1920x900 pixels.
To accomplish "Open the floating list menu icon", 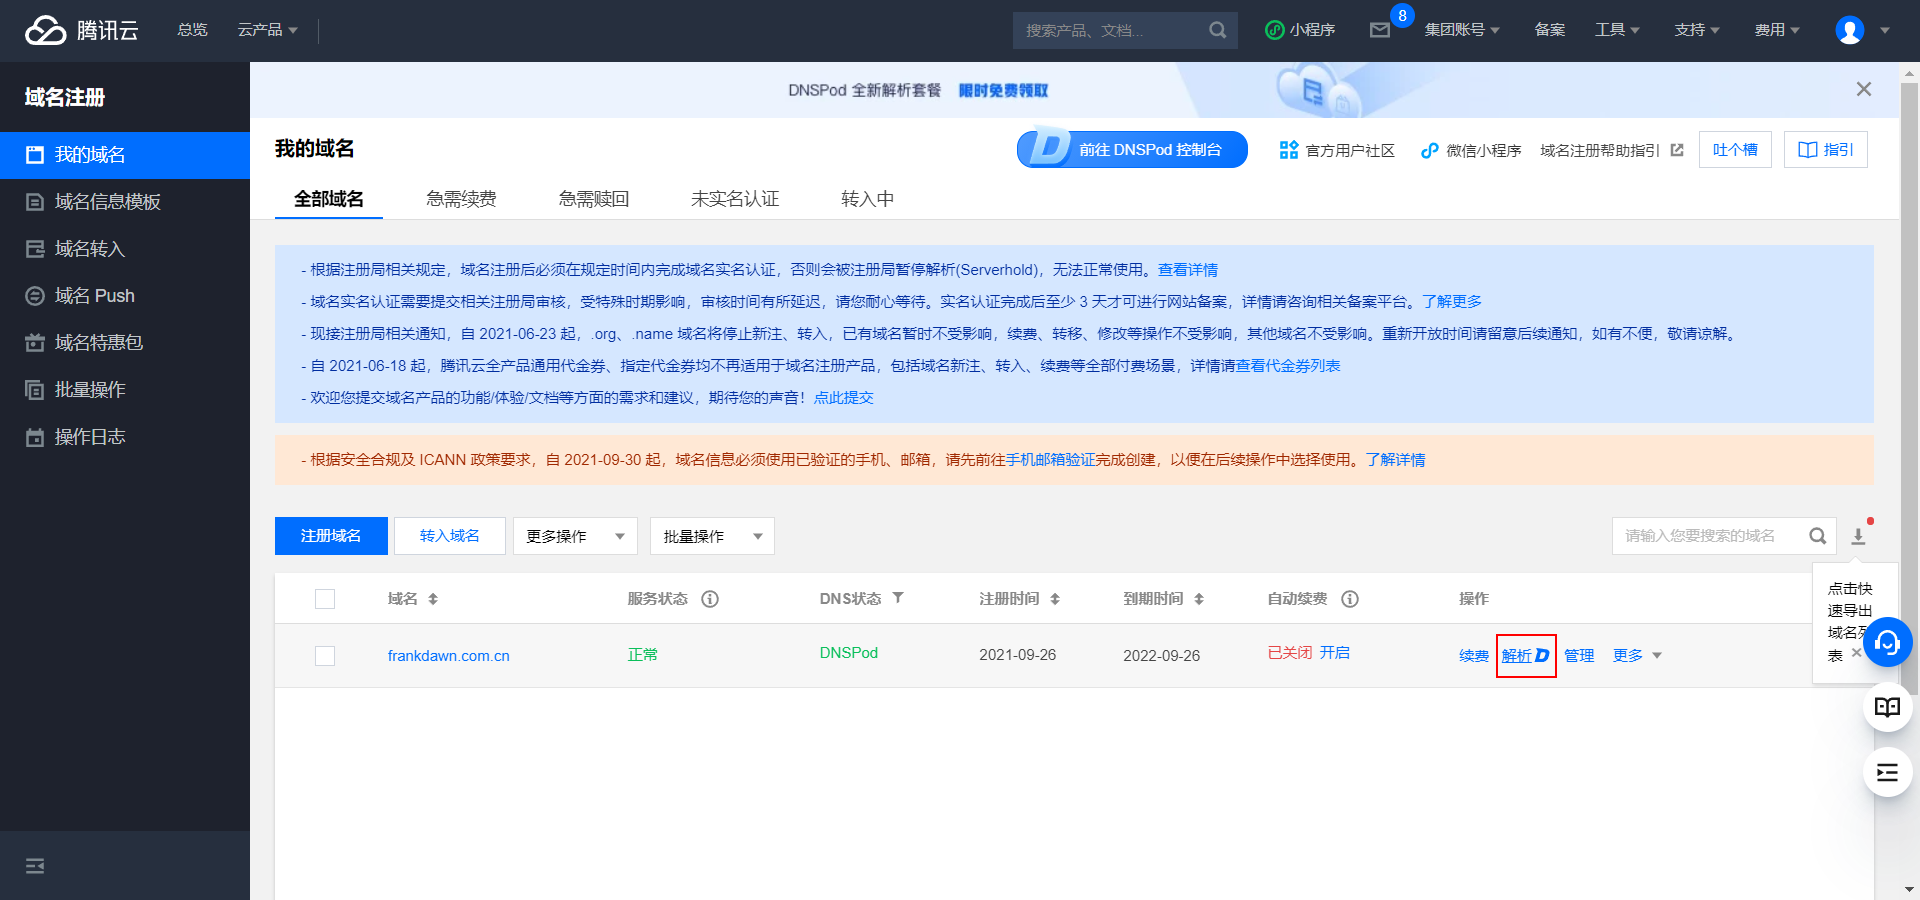I will point(1887,772).
